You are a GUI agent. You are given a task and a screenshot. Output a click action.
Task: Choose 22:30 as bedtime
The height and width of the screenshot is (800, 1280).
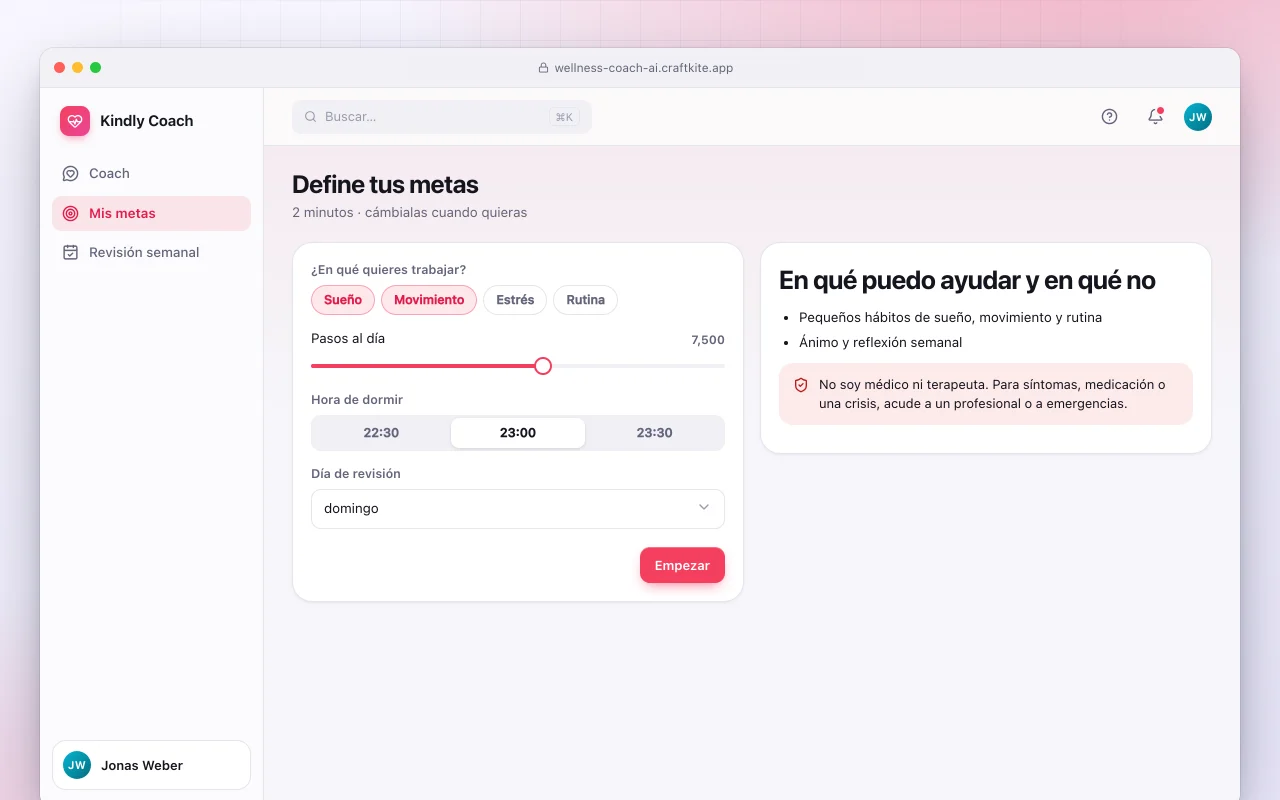pos(381,433)
